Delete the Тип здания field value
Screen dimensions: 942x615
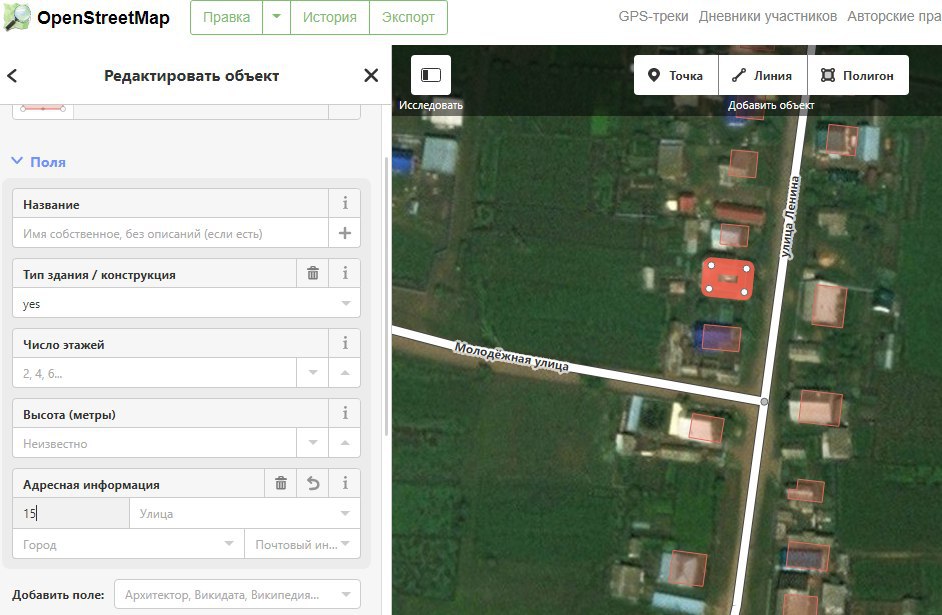click(x=313, y=274)
